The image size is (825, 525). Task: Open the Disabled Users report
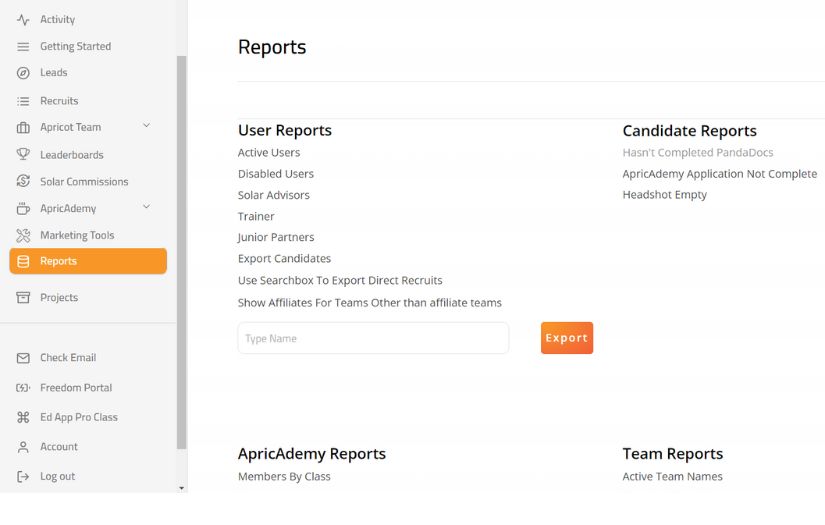coord(276,174)
